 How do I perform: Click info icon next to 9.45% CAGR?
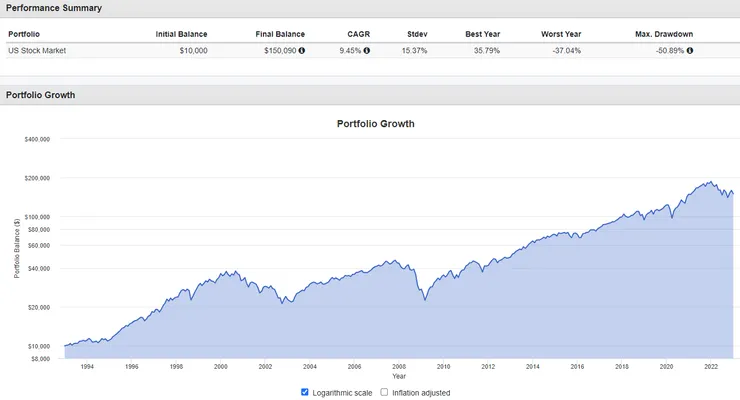(367, 50)
